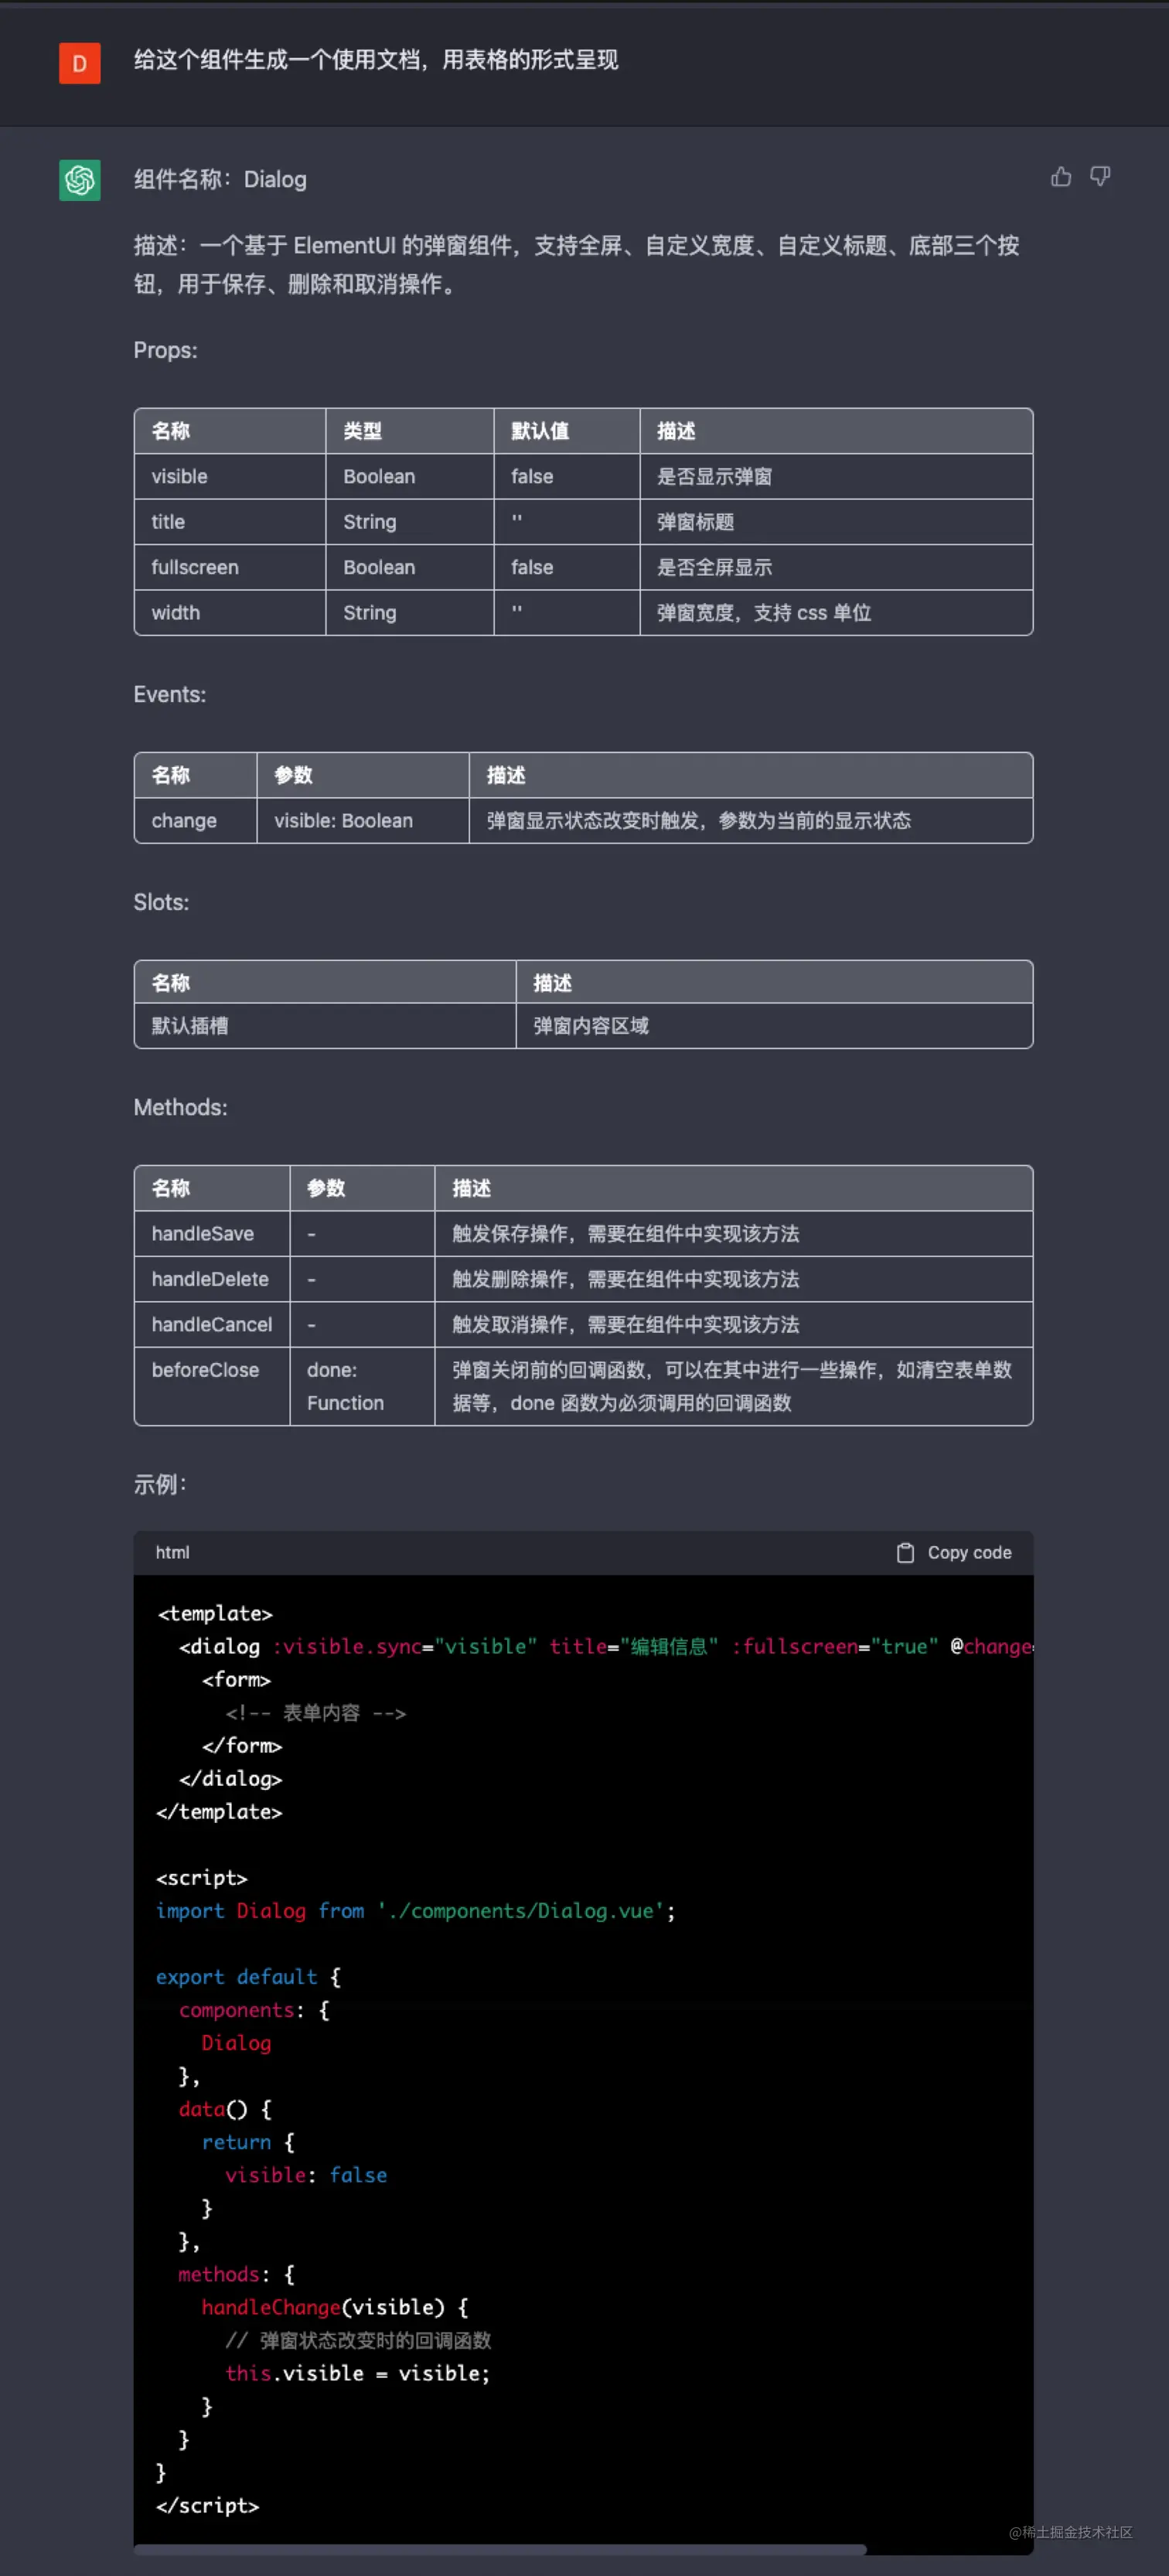This screenshot has height=2576, width=1169.
Task: Click 'export default {' code line
Action: (x=248, y=1977)
